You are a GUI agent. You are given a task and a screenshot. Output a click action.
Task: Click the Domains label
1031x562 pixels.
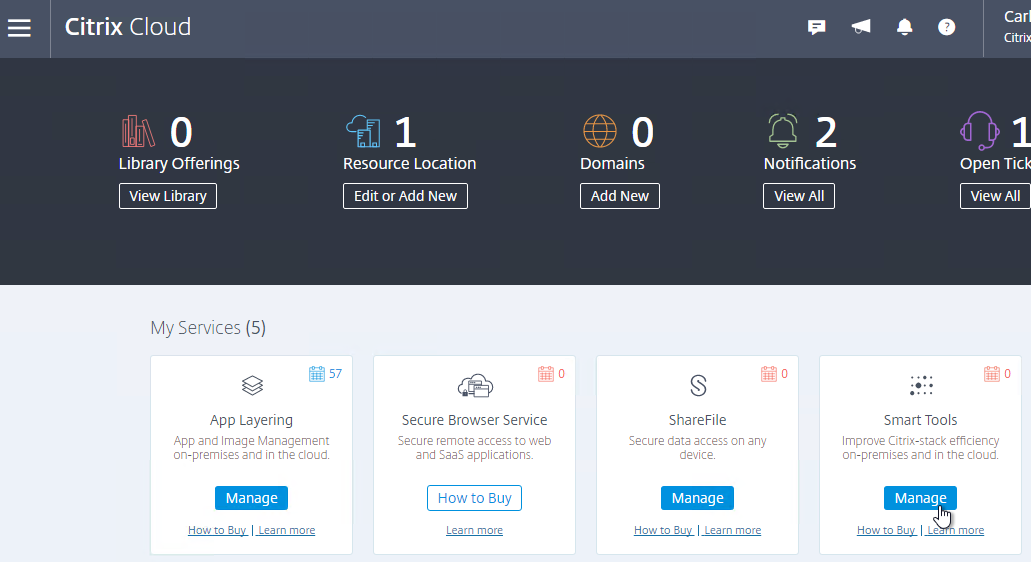(x=612, y=164)
